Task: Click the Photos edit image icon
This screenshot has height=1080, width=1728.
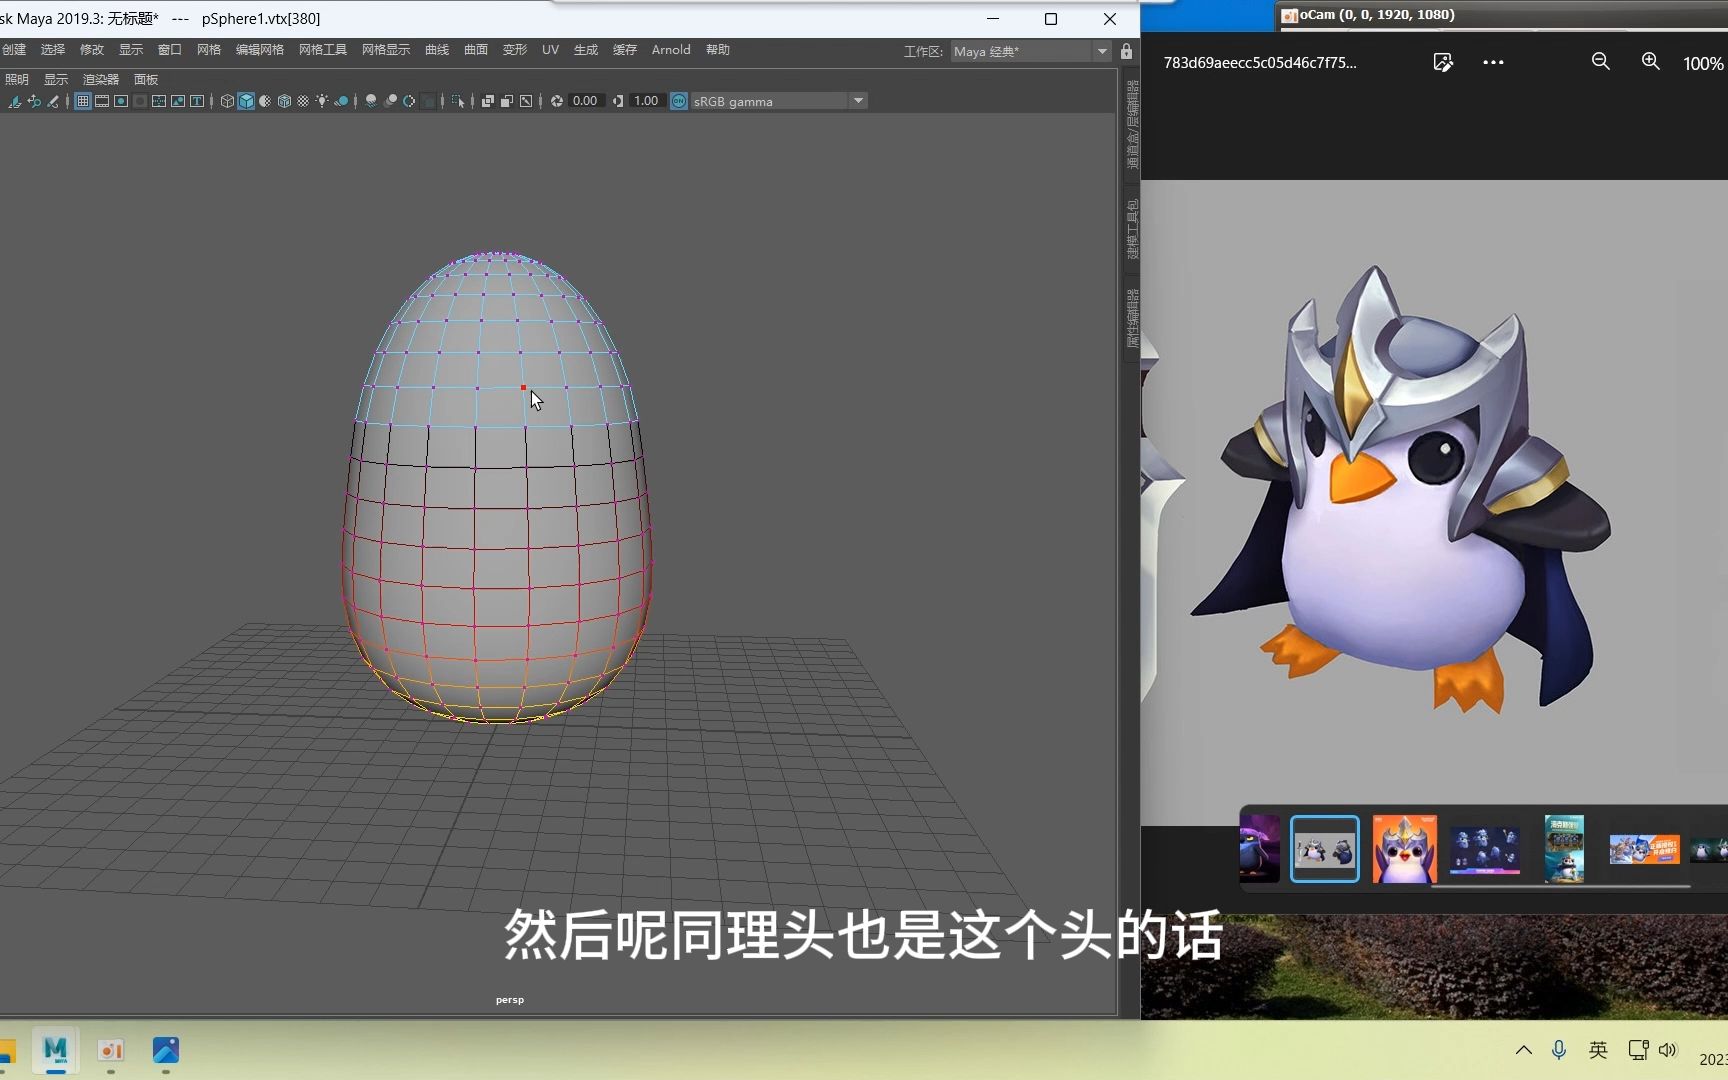Action: [x=1443, y=62]
